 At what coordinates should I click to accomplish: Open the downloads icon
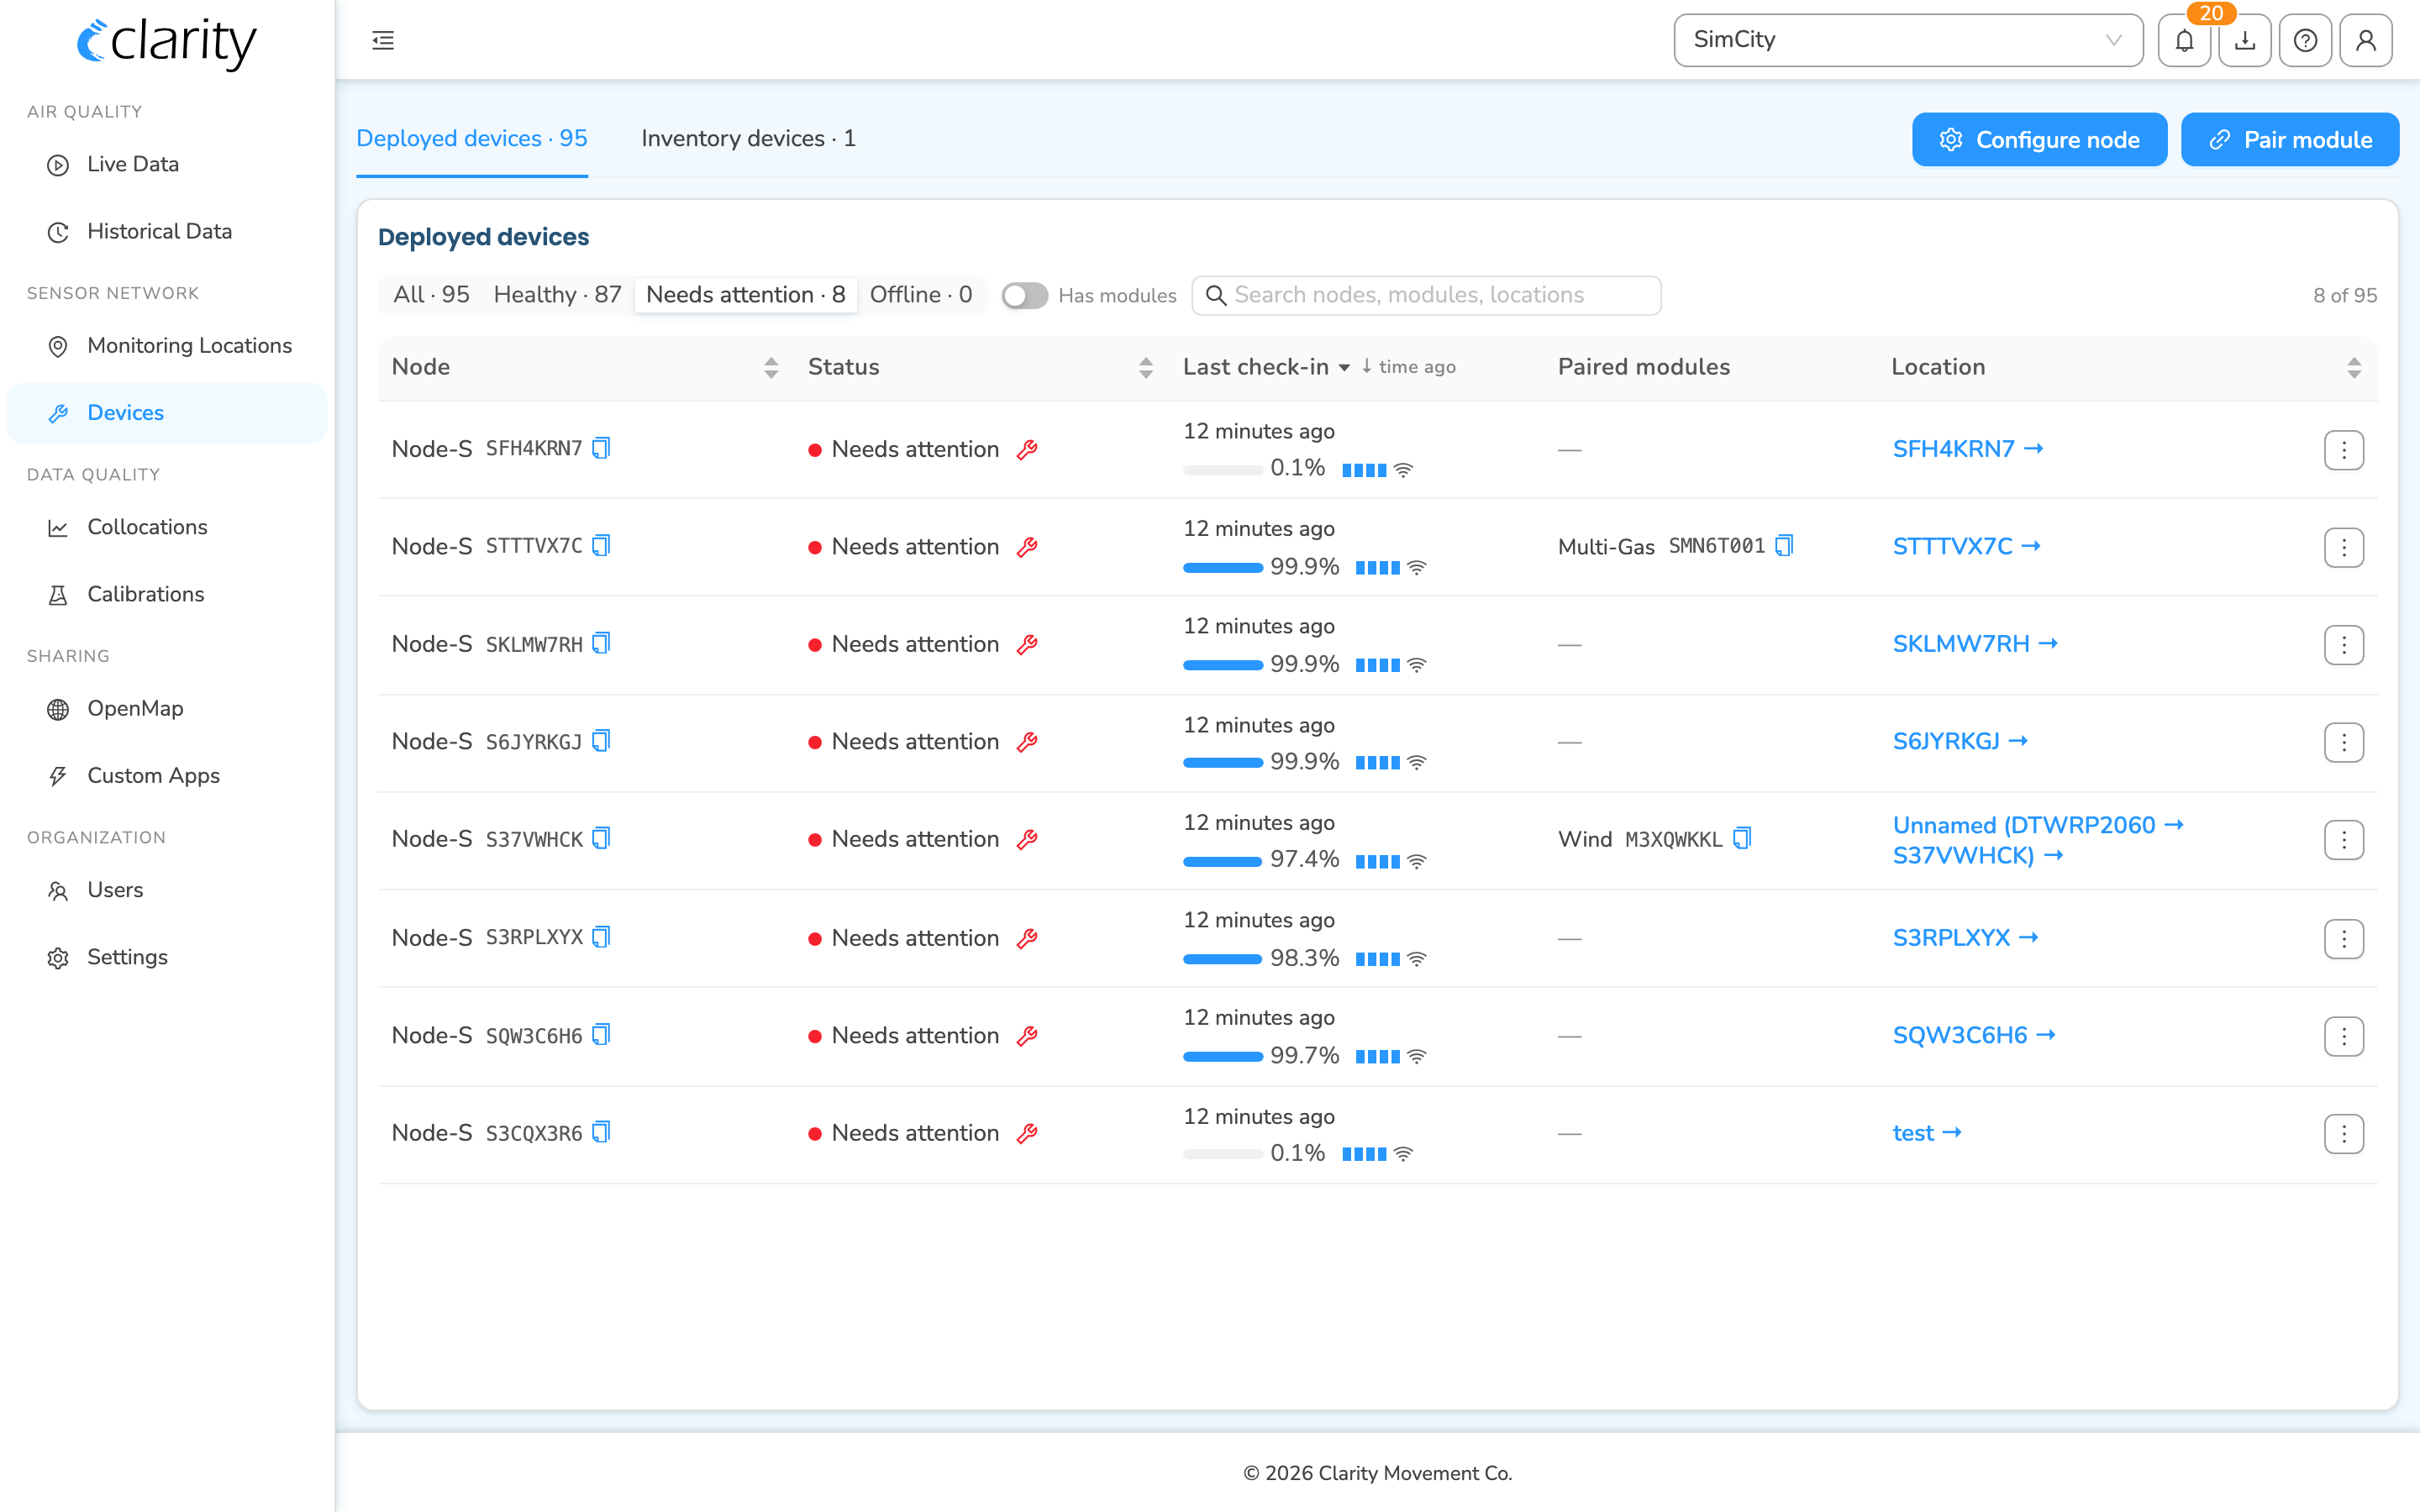2245,40
